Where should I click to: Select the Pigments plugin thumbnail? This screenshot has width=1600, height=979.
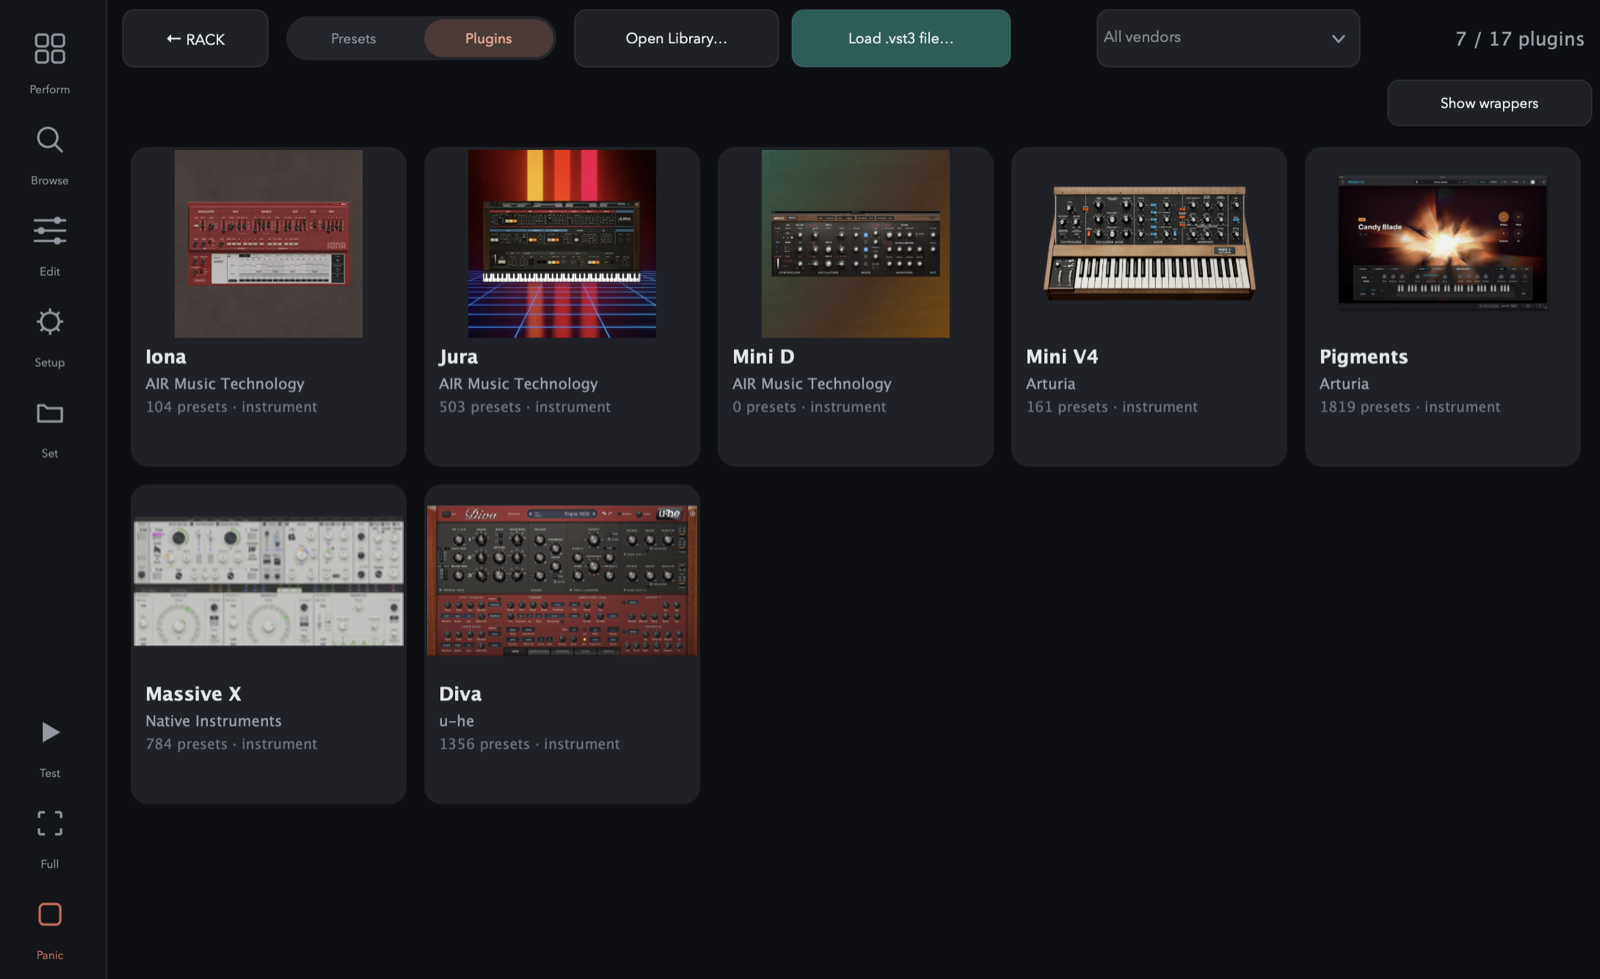point(1443,244)
